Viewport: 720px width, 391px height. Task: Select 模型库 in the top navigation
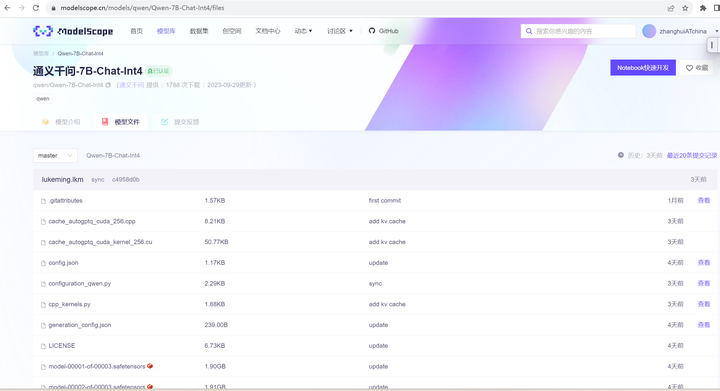(x=166, y=31)
